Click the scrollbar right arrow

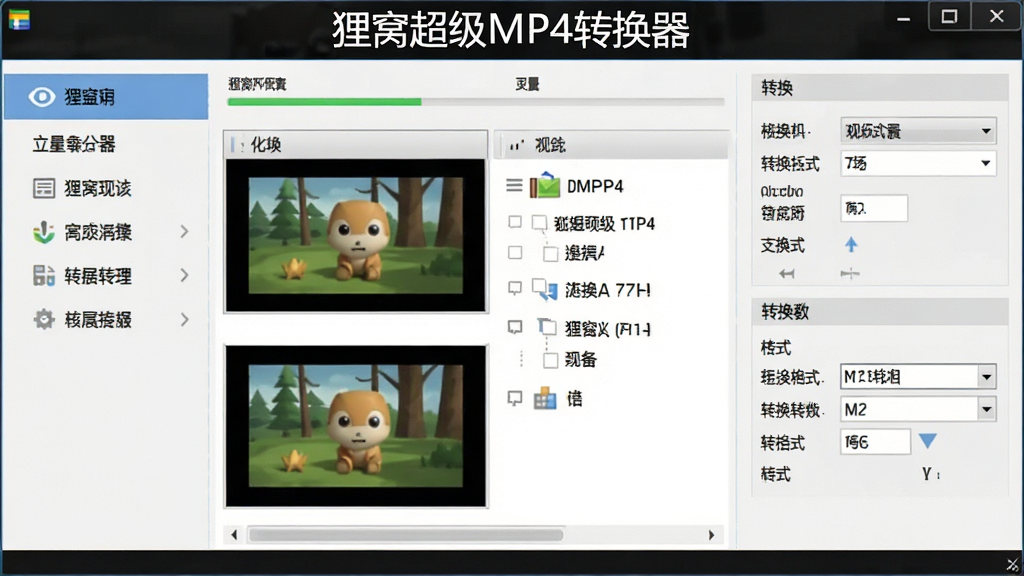(711, 535)
